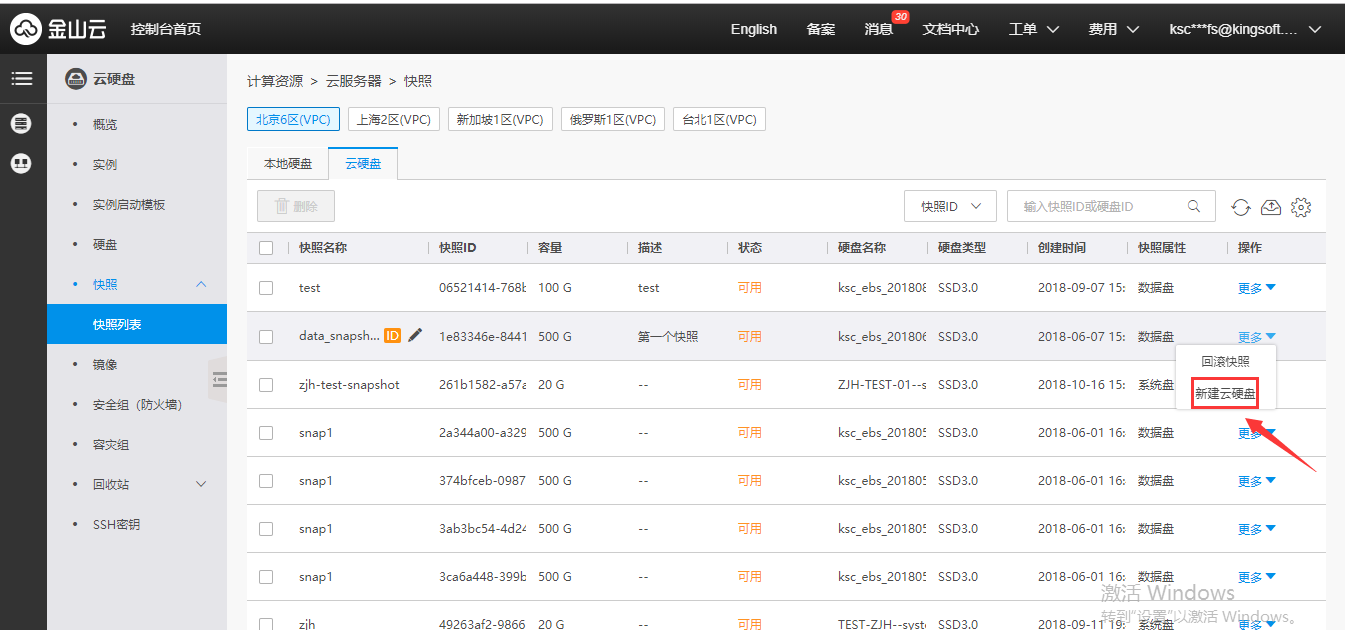Click the ID badge on data_snapshot row
This screenshot has width=1345, height=630.
click(392, 336)
